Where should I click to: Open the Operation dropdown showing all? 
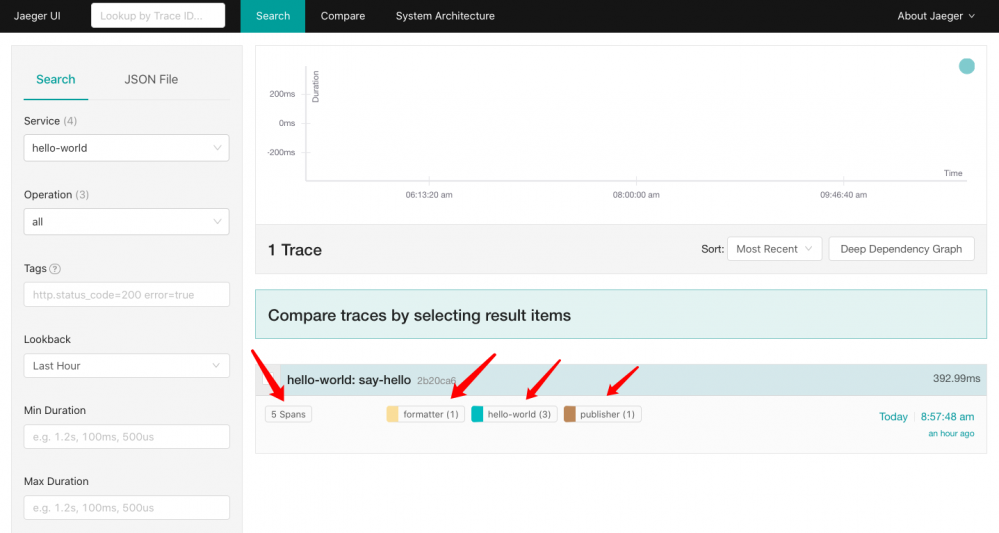pos(126,222)
